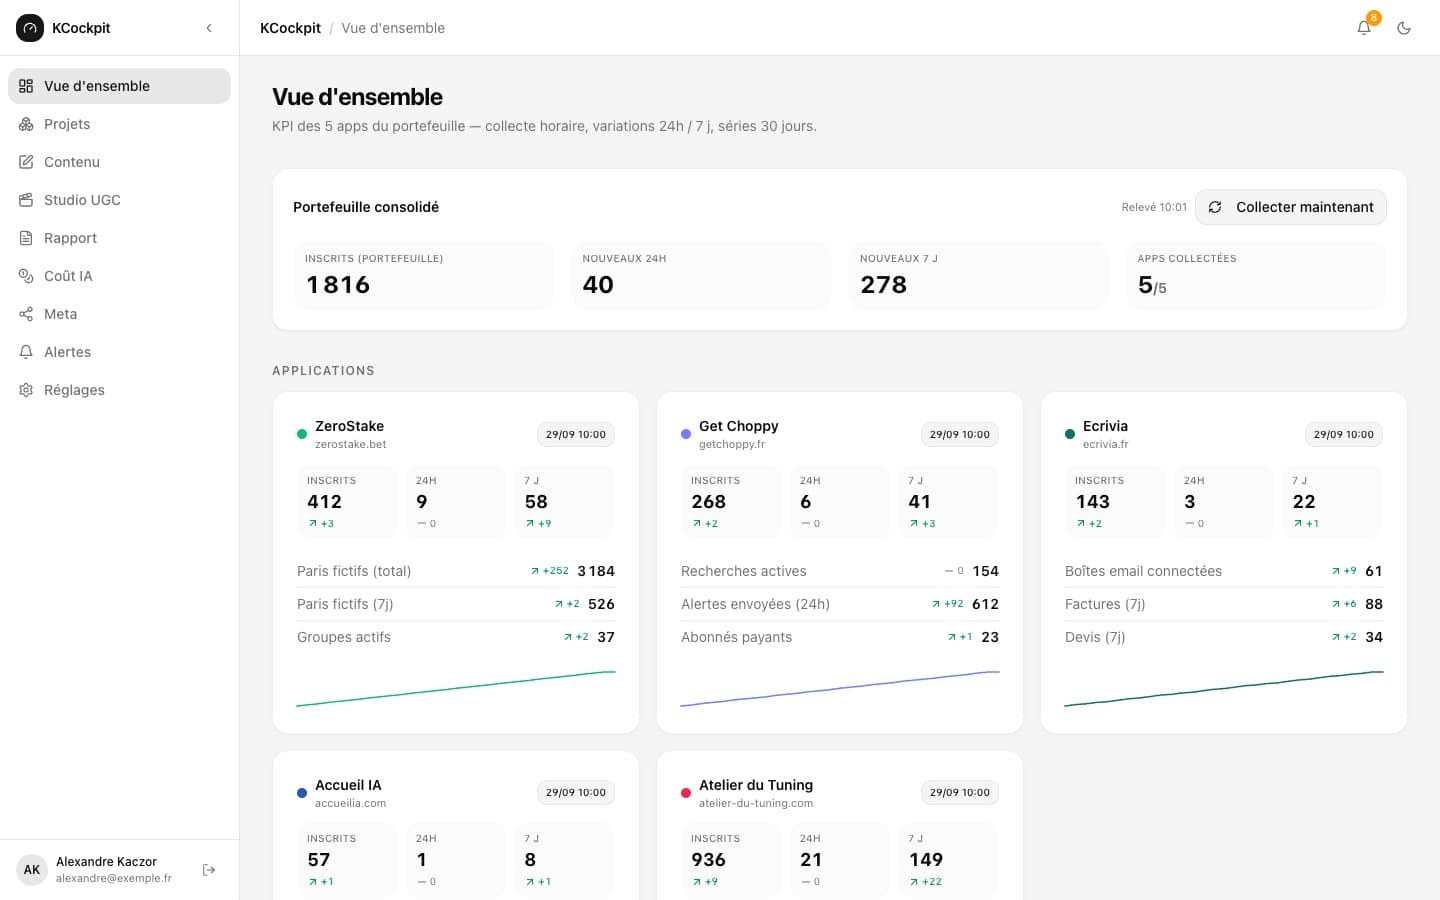
Task: Click the Alexandre Kaczor user name
Action: click(x=106, y=862)
